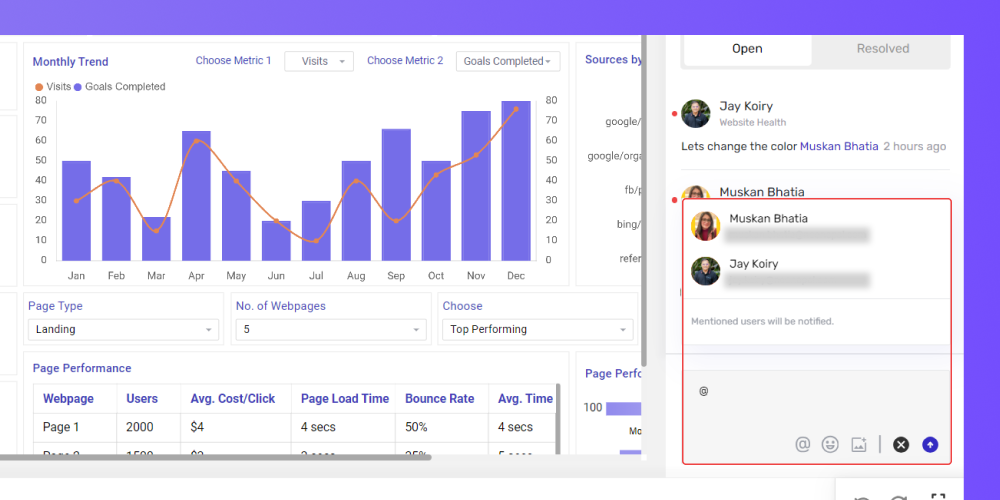This screenshot has width=1000, height=500.
Task: Expand the Top Performing dropdown
Action: tap(538, 330)
